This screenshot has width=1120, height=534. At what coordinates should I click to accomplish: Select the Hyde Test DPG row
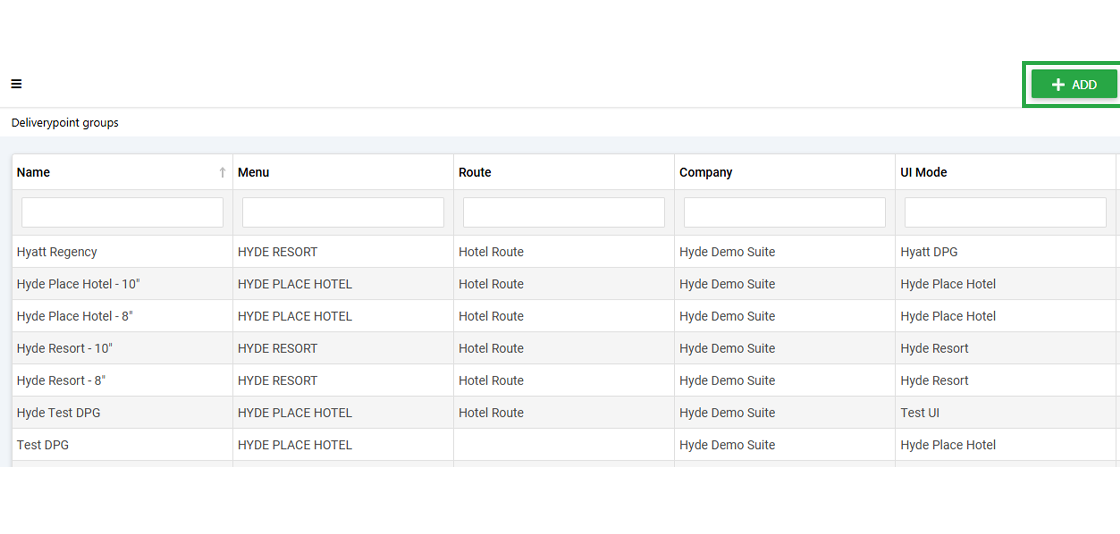(x=564, y=413)
